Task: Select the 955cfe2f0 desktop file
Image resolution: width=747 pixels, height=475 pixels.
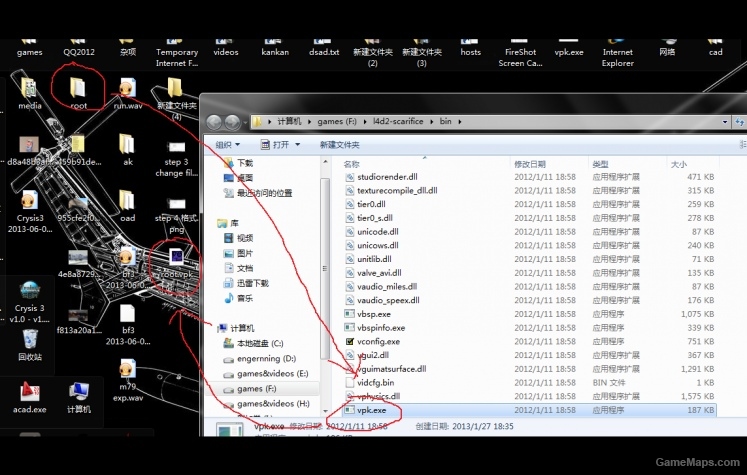Action: click(79, 209)
